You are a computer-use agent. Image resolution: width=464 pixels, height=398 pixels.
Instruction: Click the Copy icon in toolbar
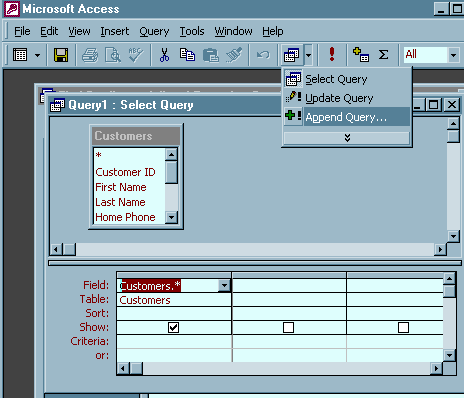[187, 55]
